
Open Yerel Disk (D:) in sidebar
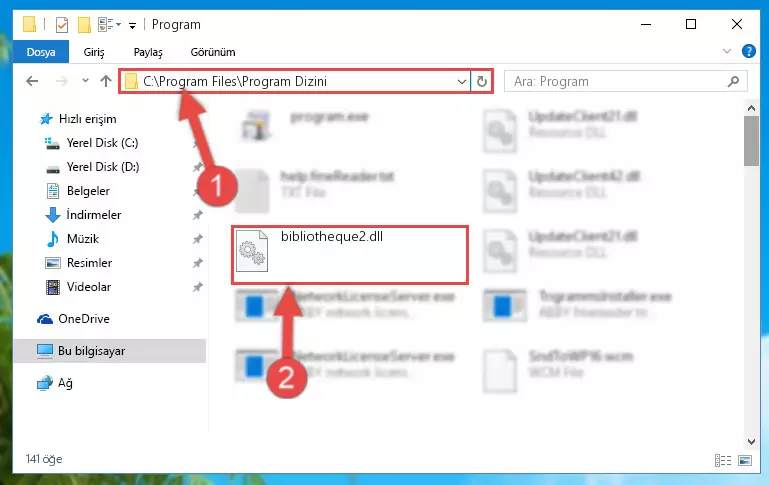92,167
